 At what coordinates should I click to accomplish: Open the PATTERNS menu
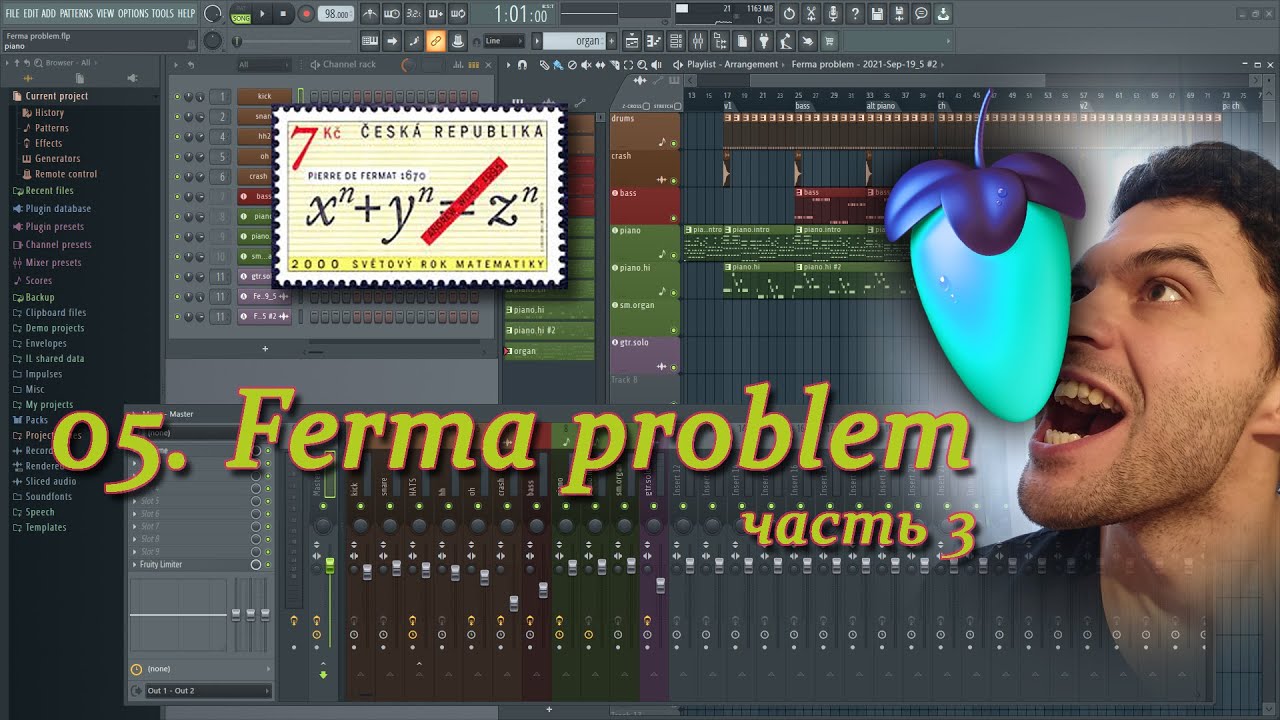pyautogui.click(x=76, y=13)
